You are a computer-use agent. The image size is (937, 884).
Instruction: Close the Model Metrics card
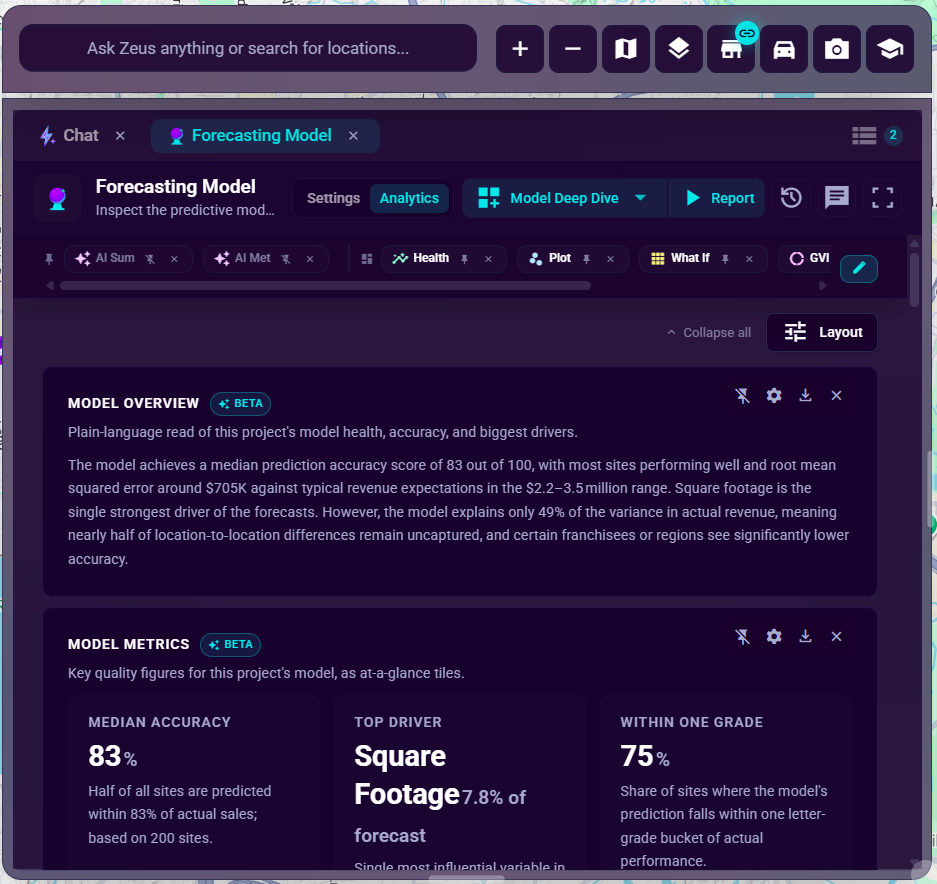pos(837,637)
